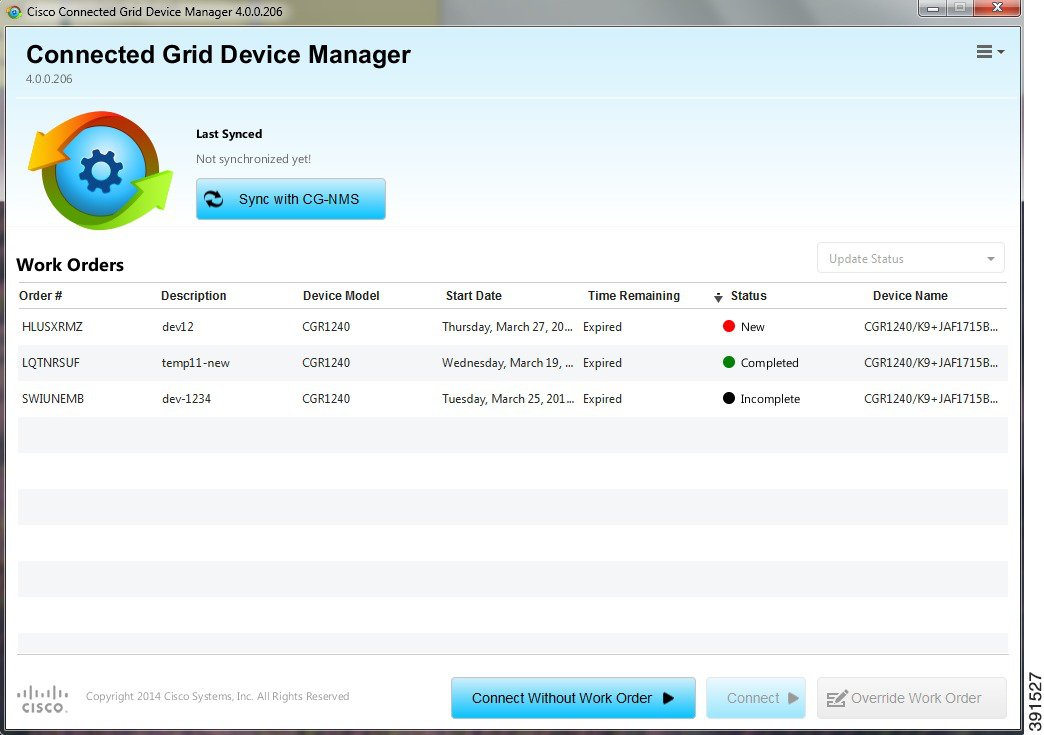This screenshot has height=735, width=1044.
Task: Click the Connect button
Action: pyautogui.click(x=756, y=698)
